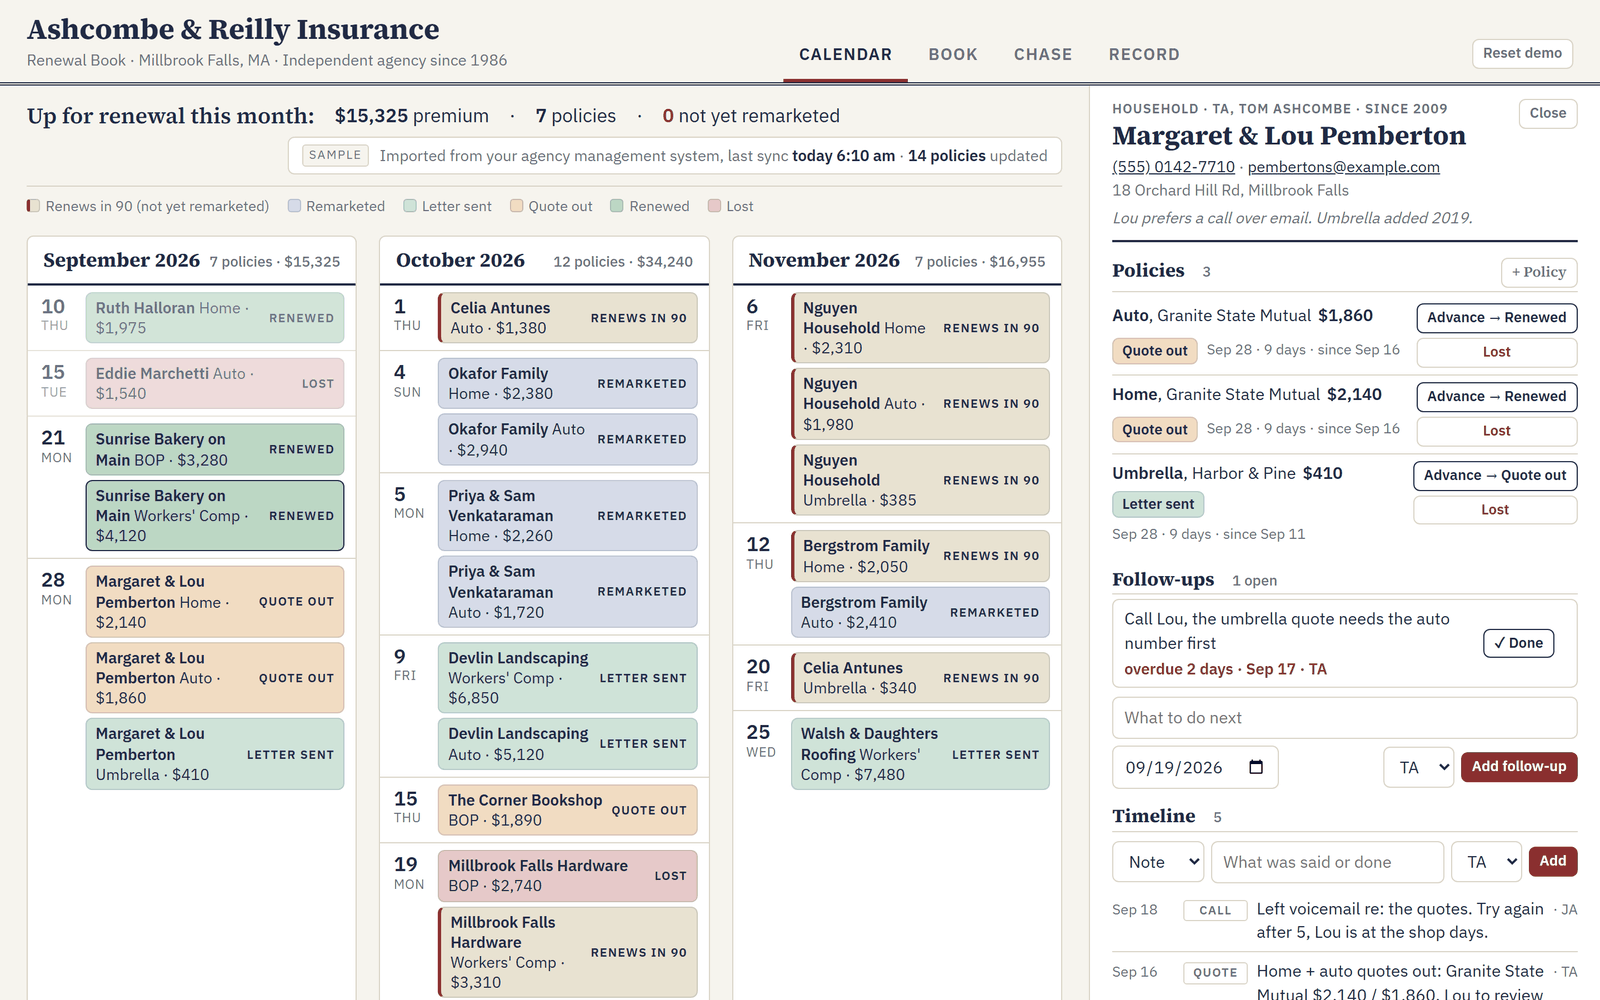Click the QUOTE tag on Sep 16 entry
The width and height of the screenshot is (1600, 1000).
tap(1215, 973)
